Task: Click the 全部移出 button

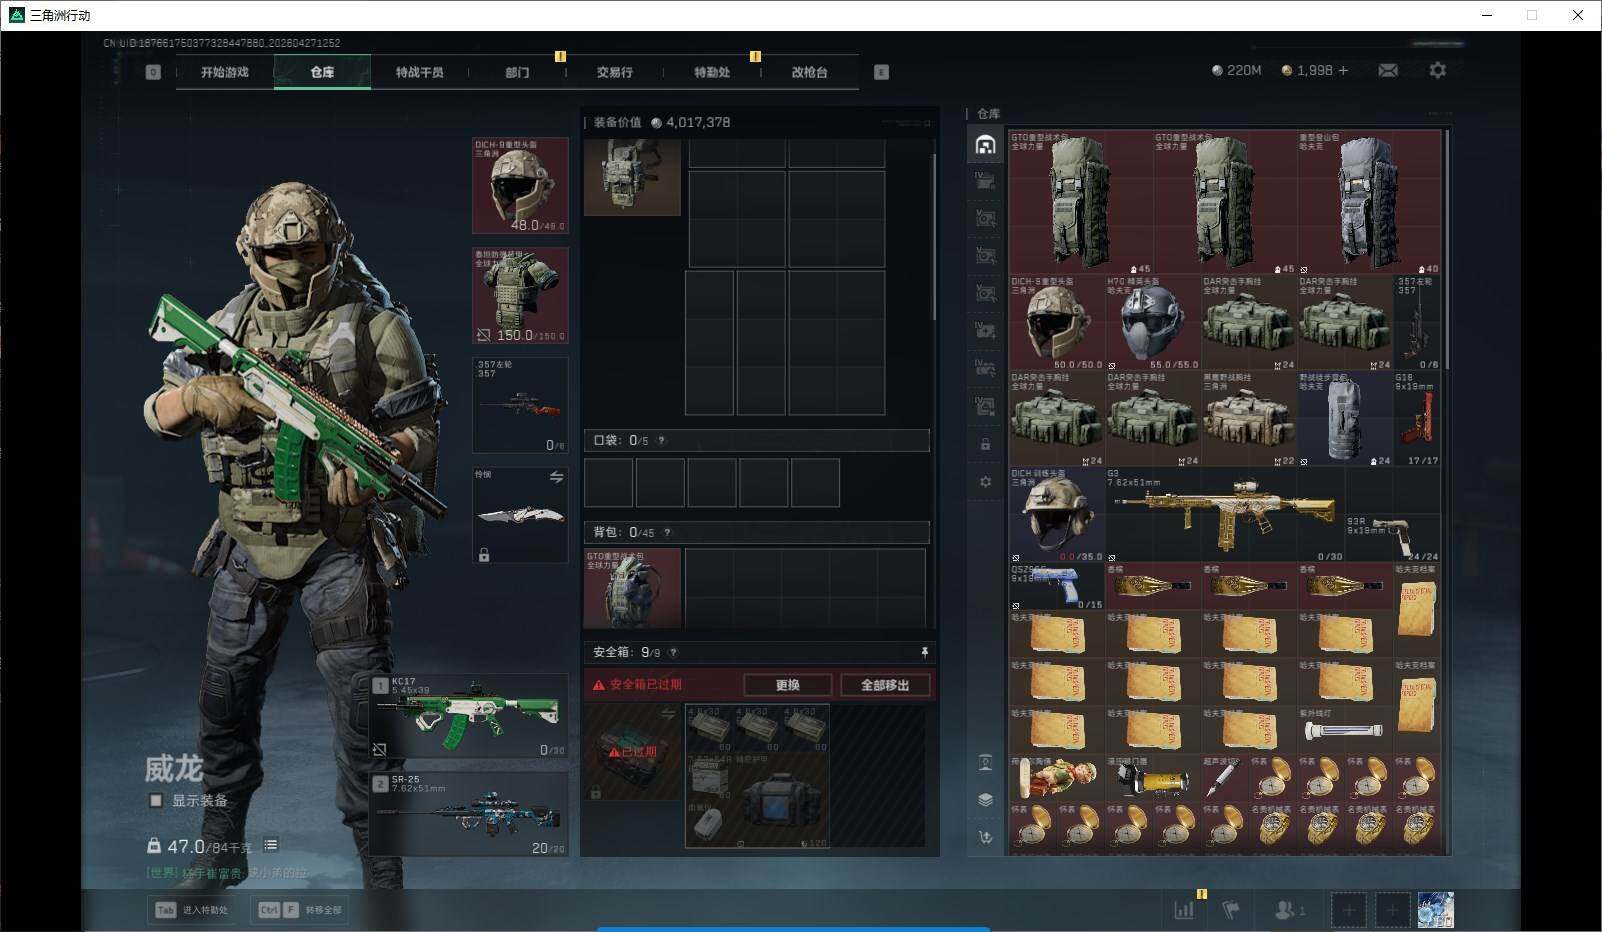Action: pos(885,685)
